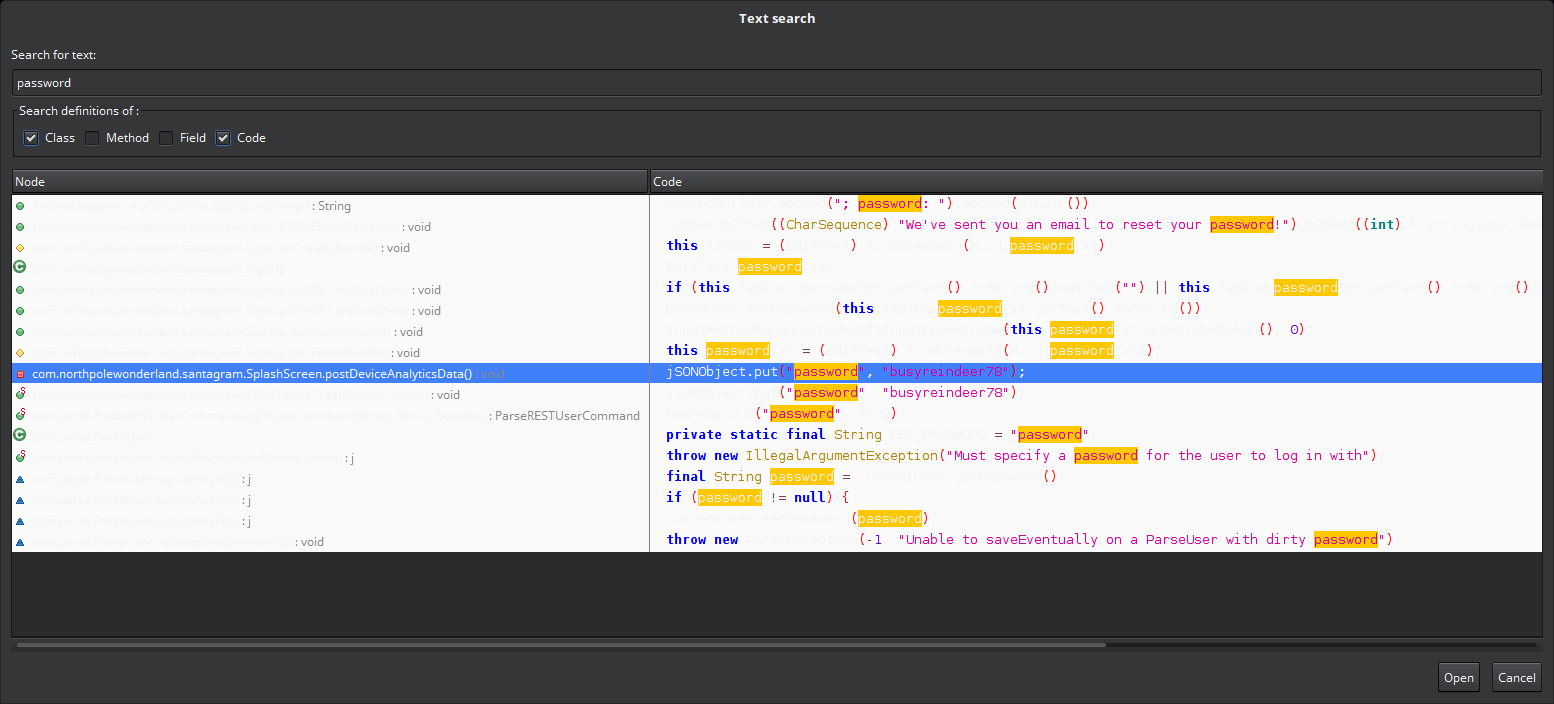Click the green class icon beside santagram.SignUp
Screen dimensions: 1554x704
tap(20, 268)
